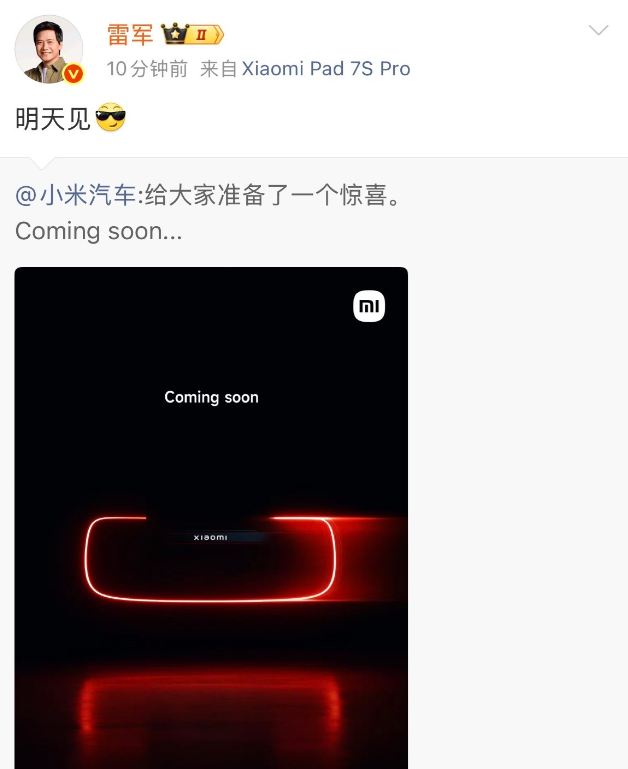
Task: Tap the sunglasses emoji in the post
Action: click(x=110, y=117)
